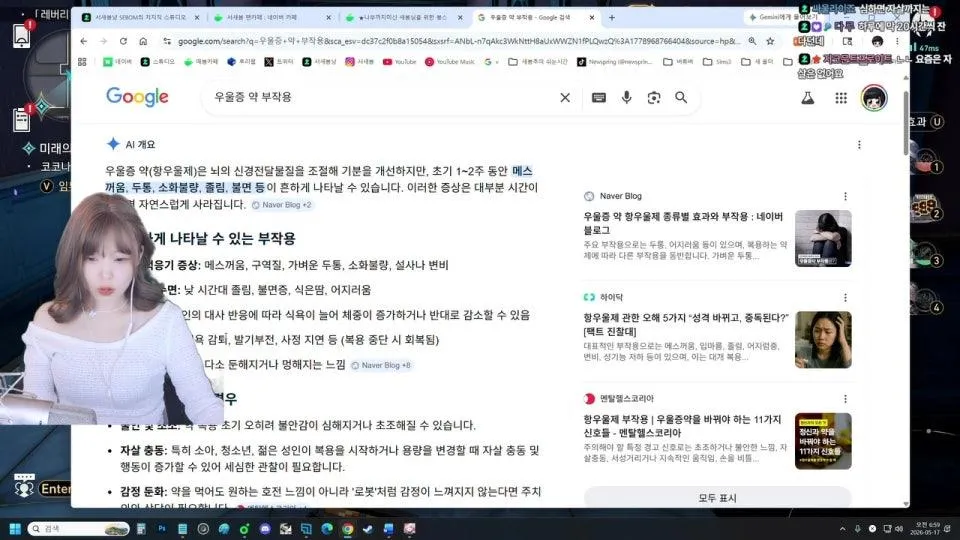Open the Twitter X bookmark
The height and width of the screenshot is (540, 960).
click(279, 62)
